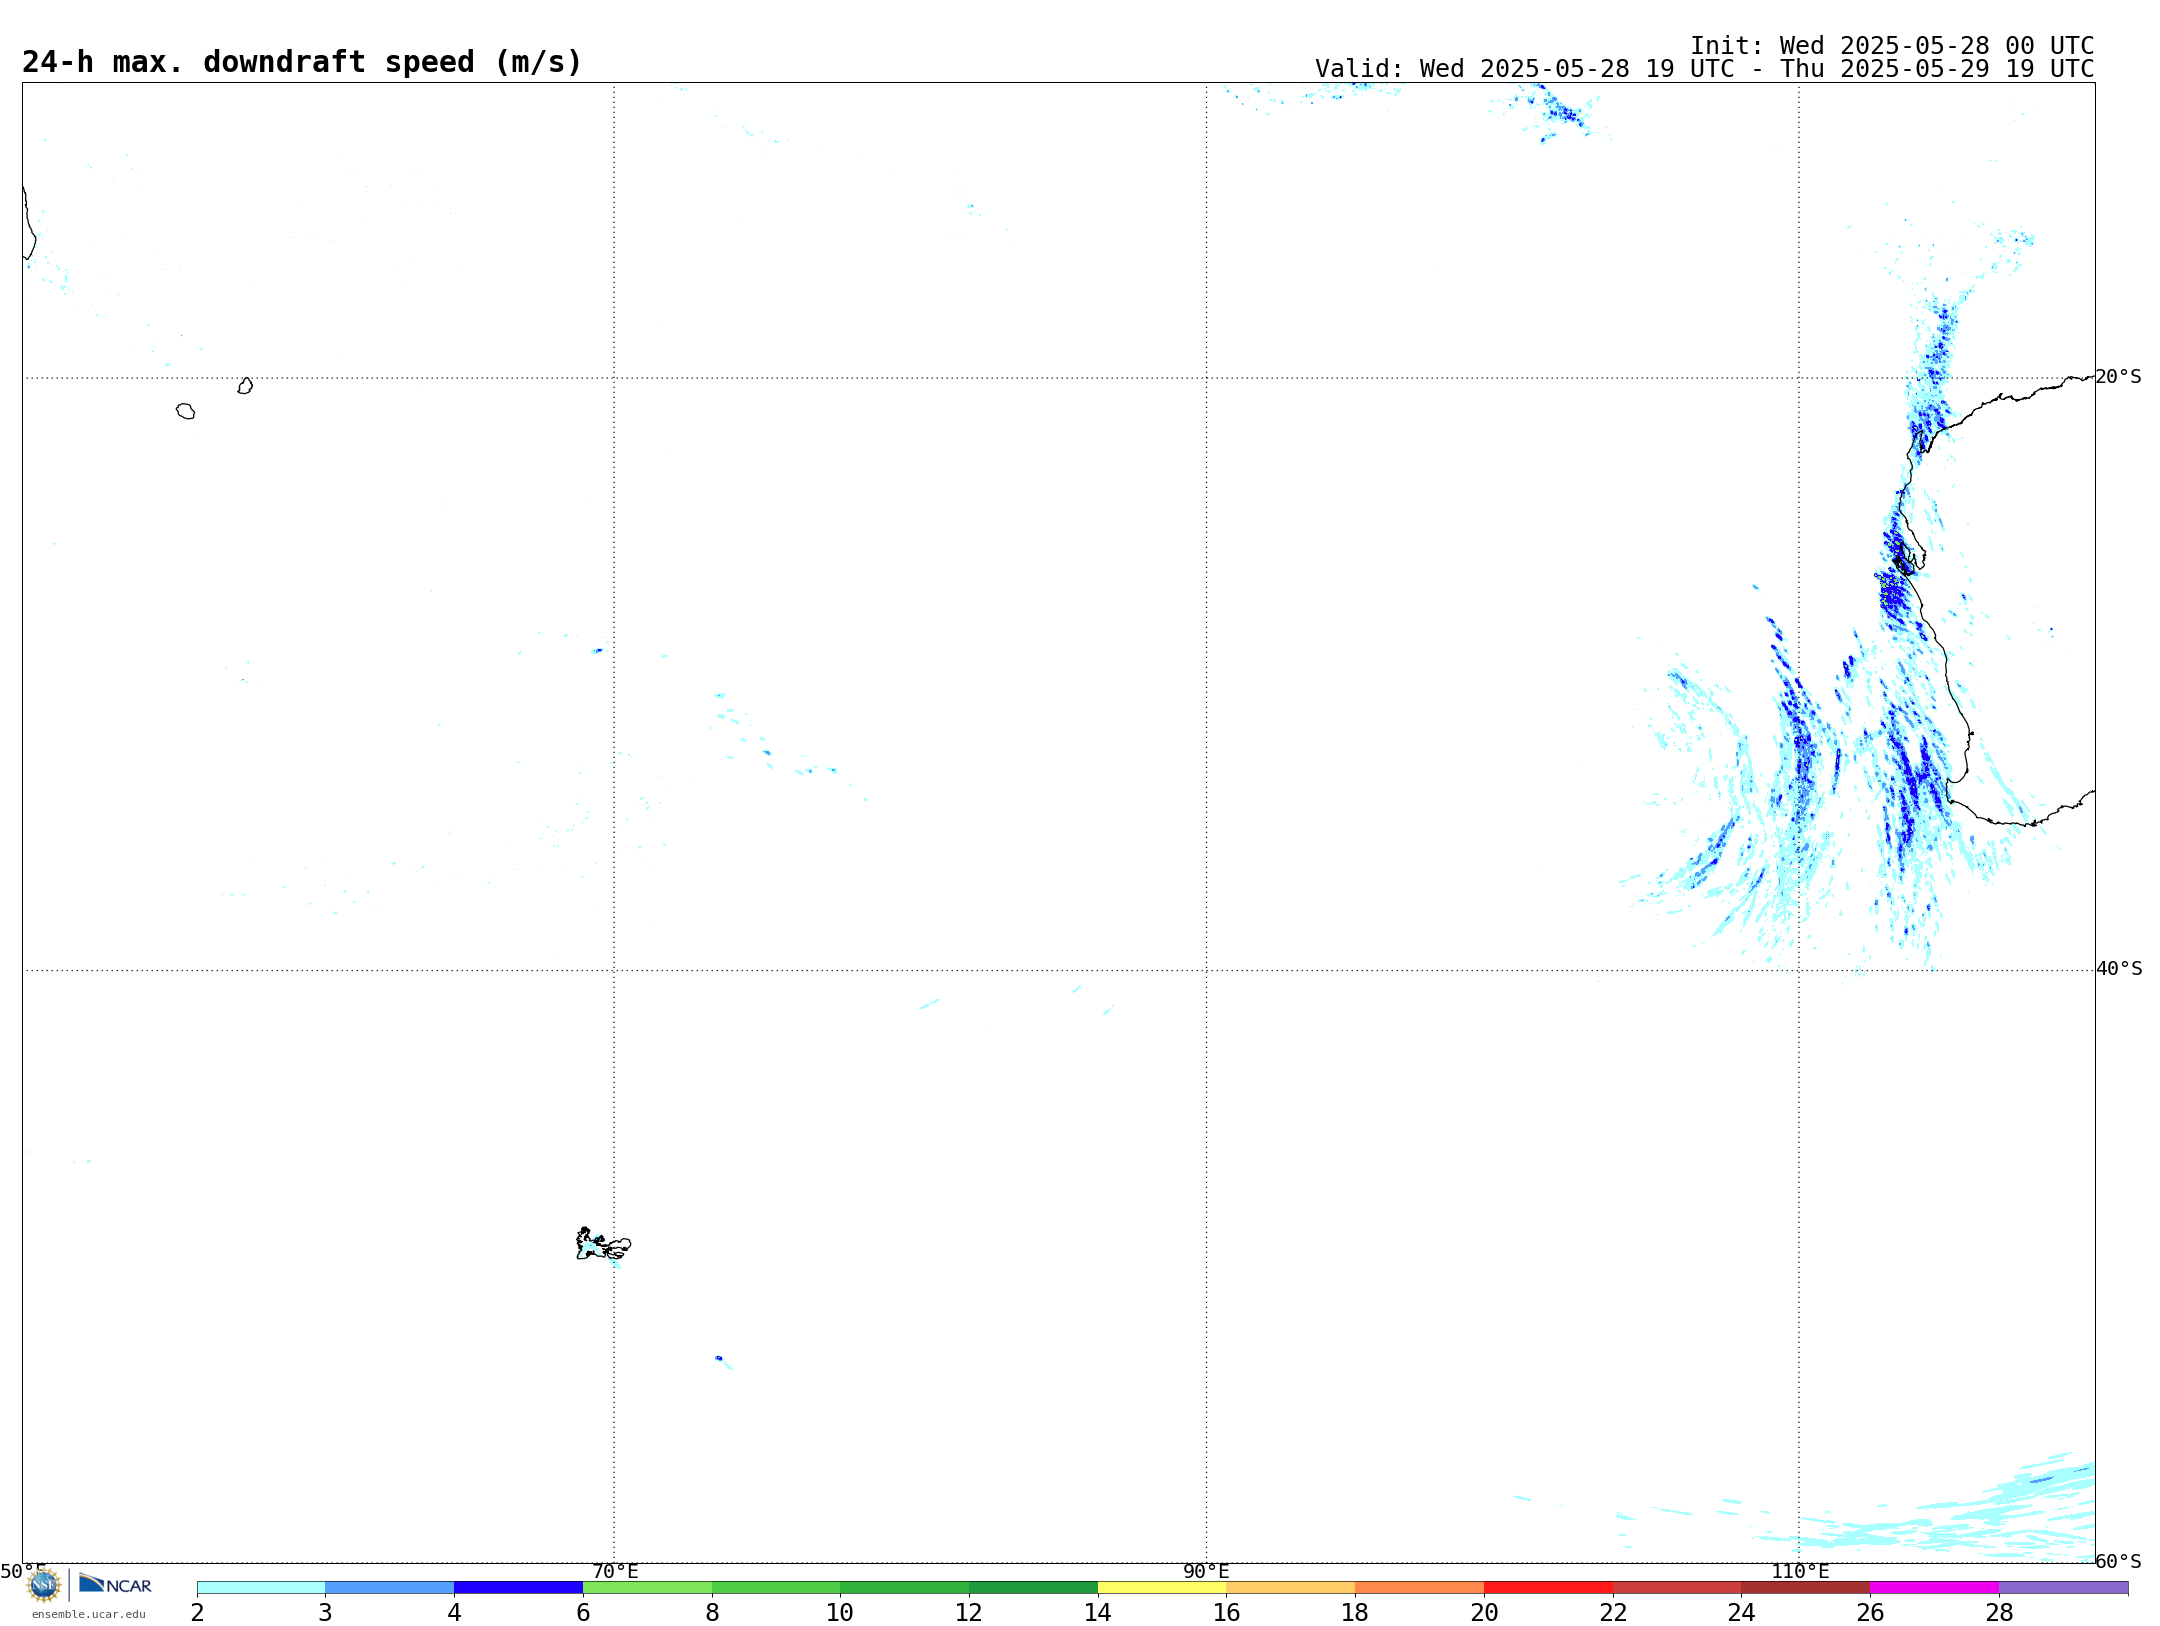Pick the green 8–10 m/s colorbar swatch
The image size is (2160, 1626).
tap(776, 1588)
